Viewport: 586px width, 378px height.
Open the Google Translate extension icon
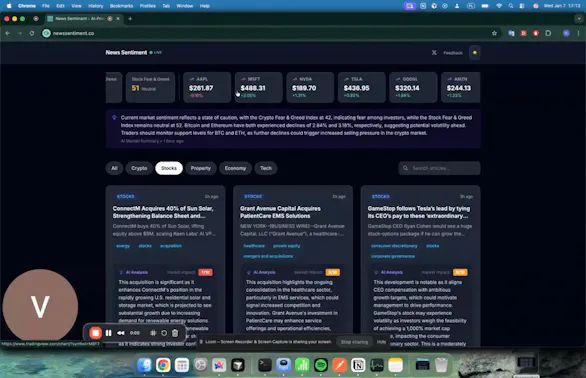511,33
